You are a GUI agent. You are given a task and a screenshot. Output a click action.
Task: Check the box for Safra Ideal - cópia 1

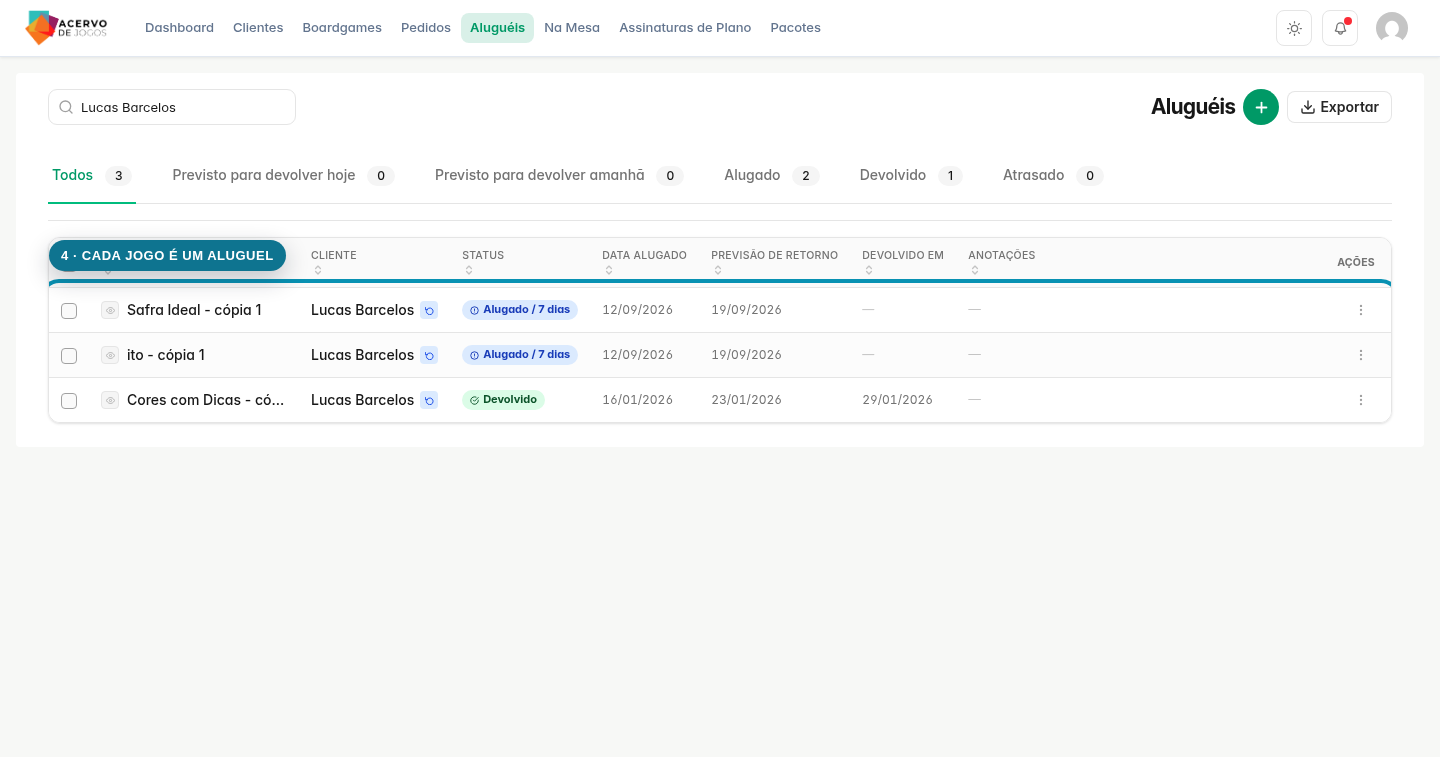pos(69,311)
